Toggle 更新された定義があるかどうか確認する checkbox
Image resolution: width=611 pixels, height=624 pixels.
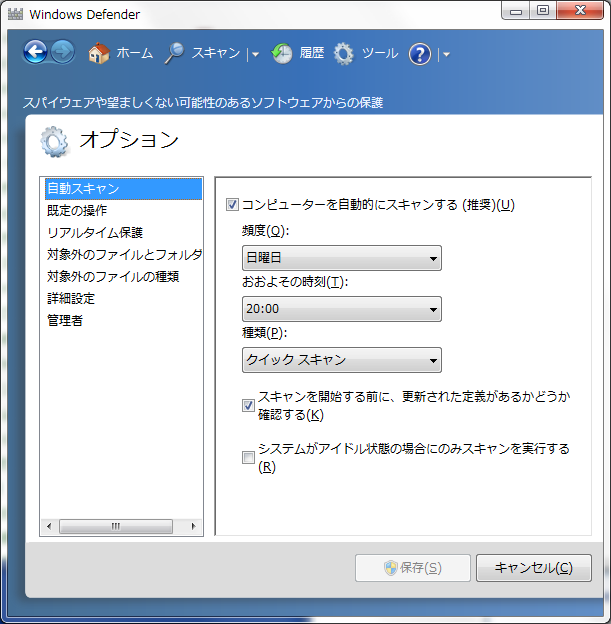click(x=248, y=406)
